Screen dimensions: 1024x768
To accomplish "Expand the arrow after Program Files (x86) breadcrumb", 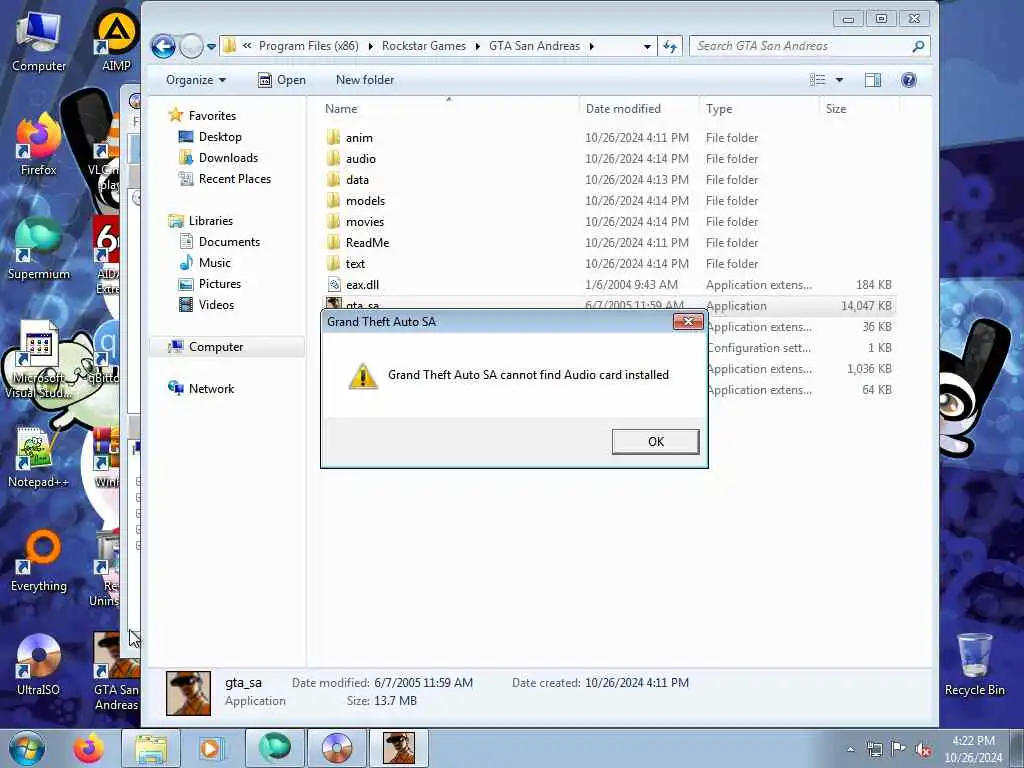I will point(370,46).
